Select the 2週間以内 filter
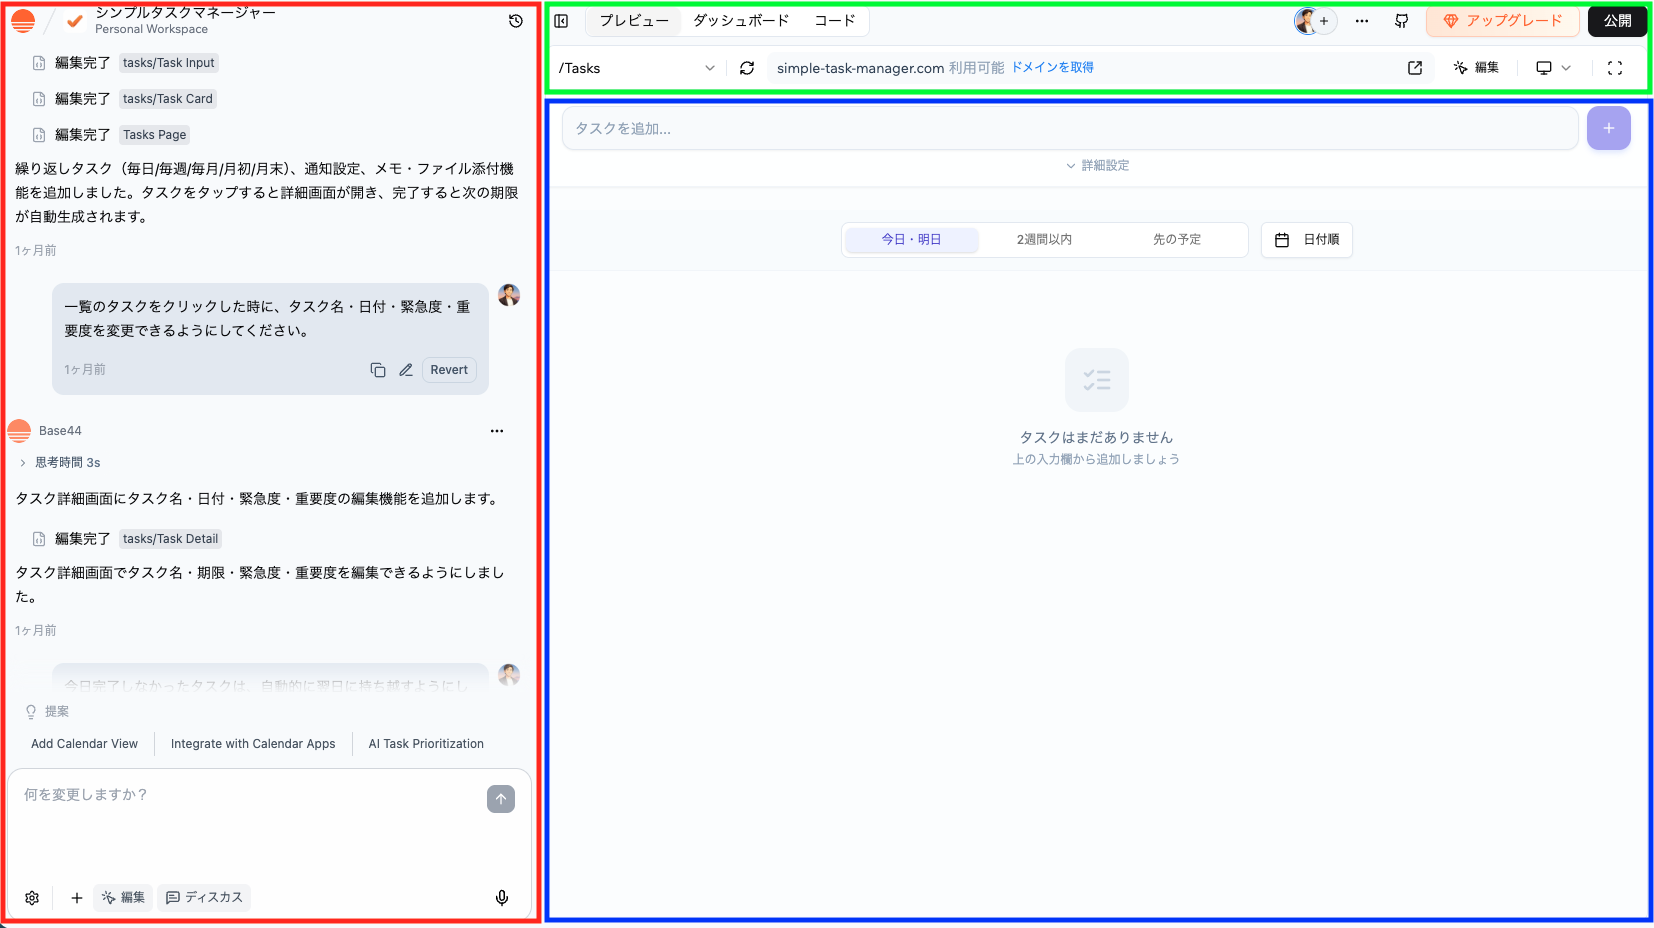Viewport: 1654px width, 928px height. [x=1044, y=240]
